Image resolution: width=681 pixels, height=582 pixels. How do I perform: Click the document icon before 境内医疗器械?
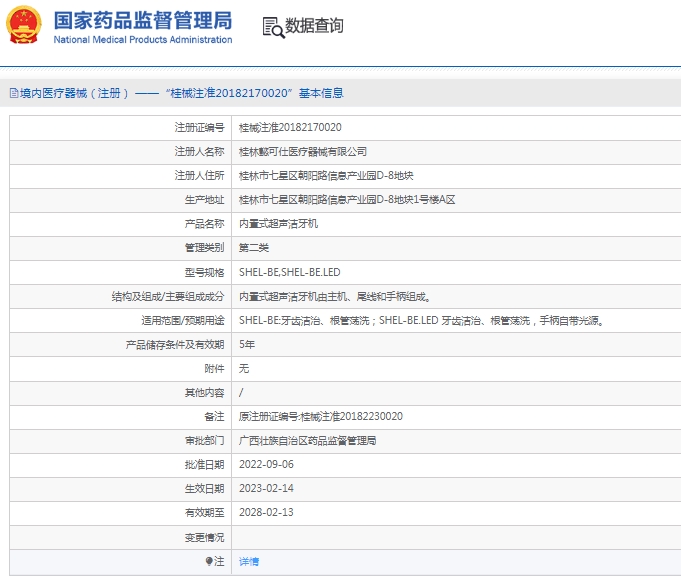coord(14,93)
